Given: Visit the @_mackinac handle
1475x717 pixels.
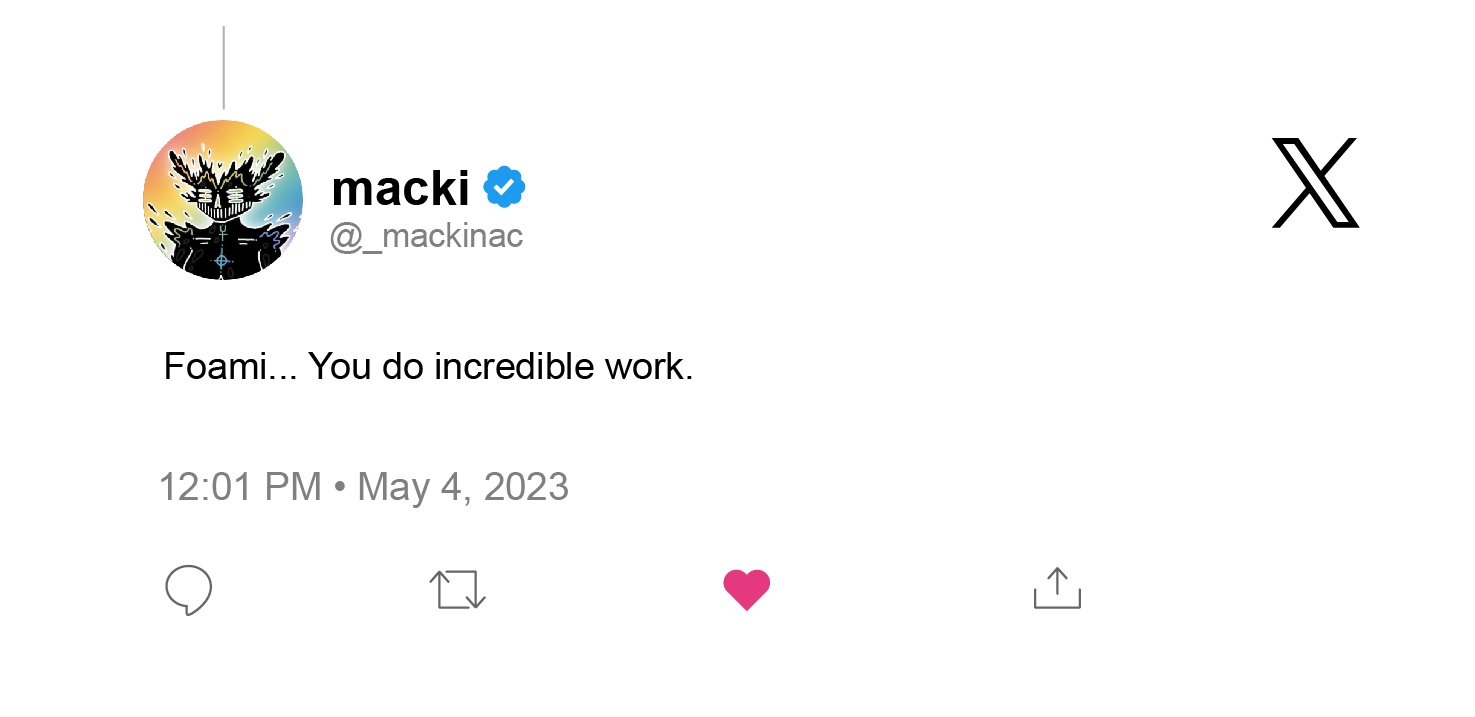Looking at the screenshot, I should [x=426, y=235].
